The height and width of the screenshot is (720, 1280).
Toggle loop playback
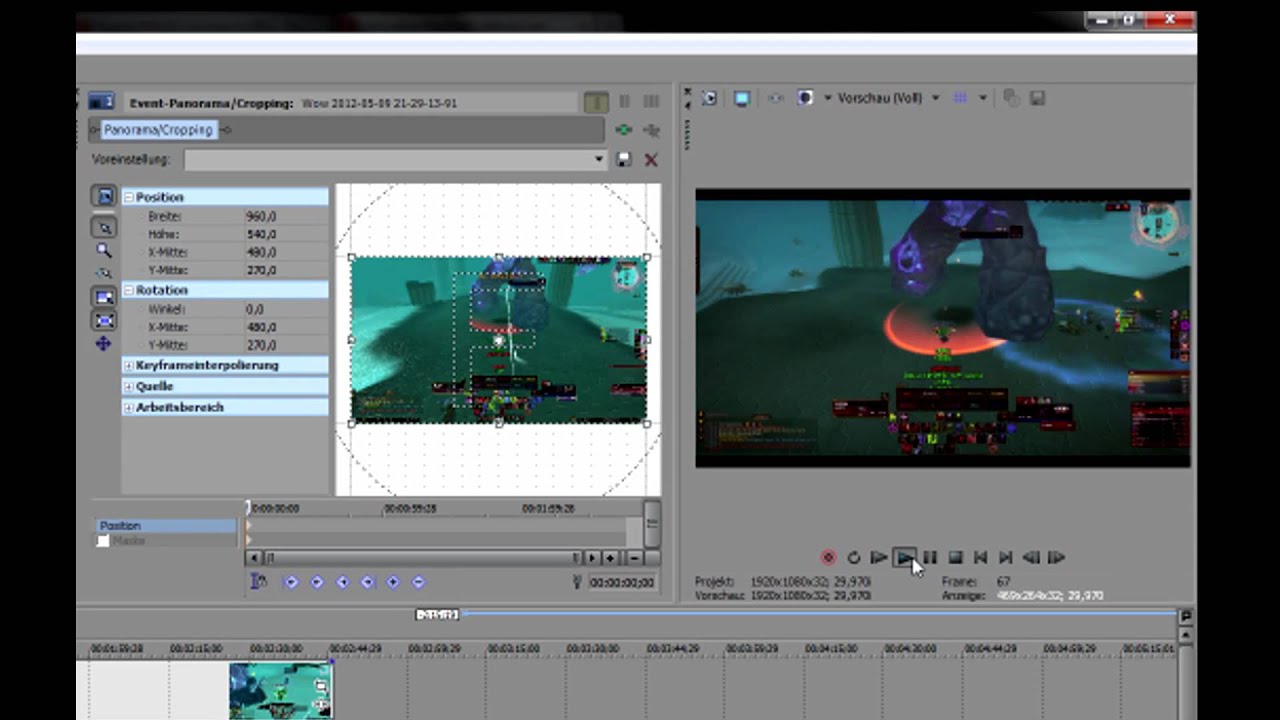tap(854, 558)
